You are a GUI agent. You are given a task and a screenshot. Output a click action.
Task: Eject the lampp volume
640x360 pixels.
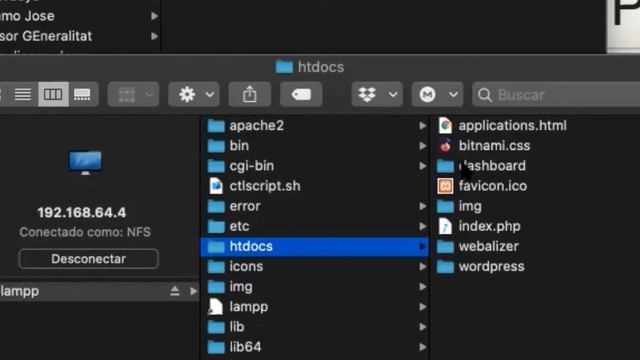coord(175,291)
